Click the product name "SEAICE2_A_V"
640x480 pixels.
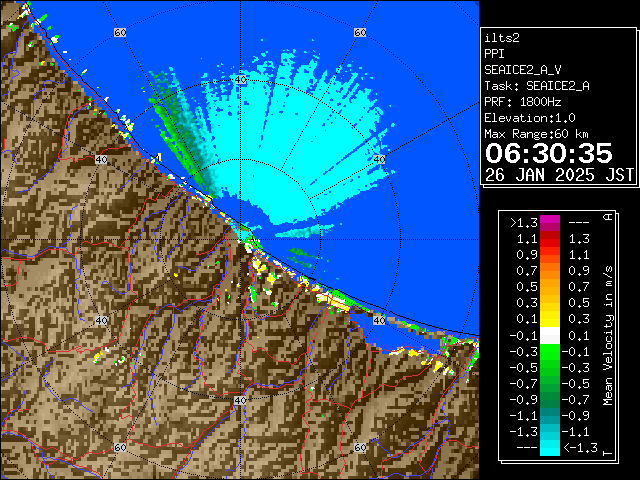point(523,70)
